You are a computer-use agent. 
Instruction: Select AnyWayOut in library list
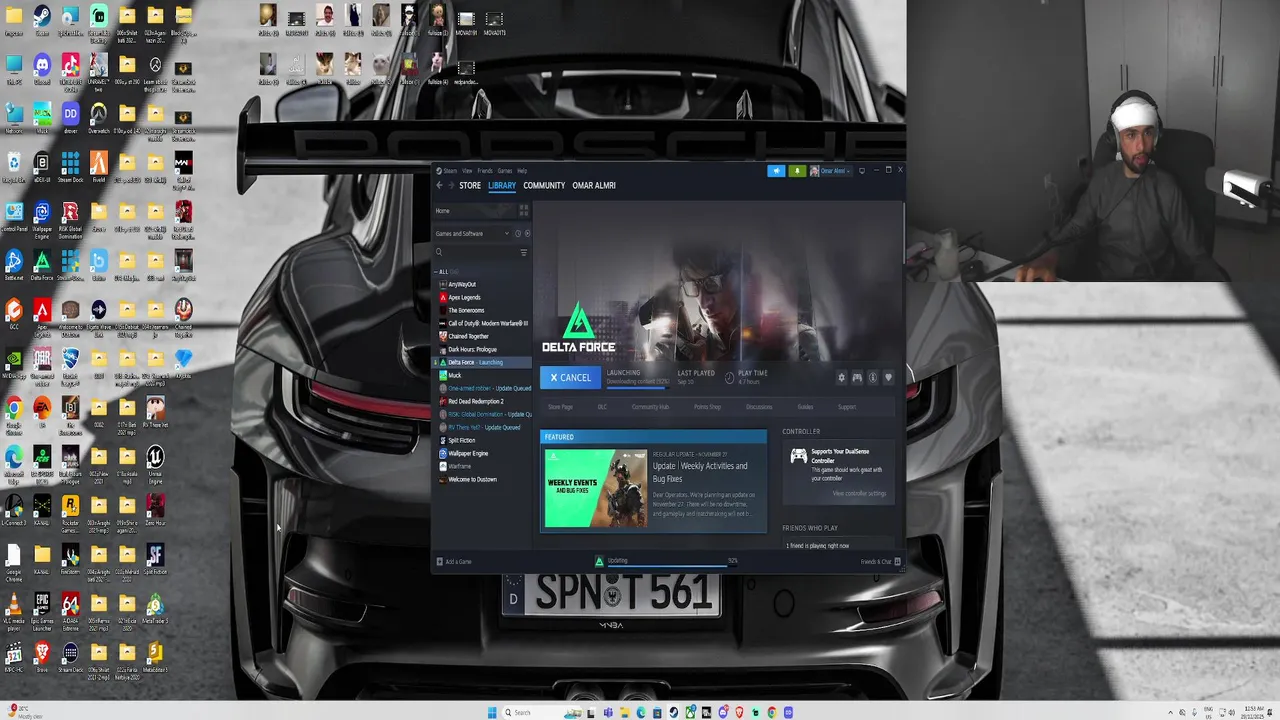pos(462,285)
